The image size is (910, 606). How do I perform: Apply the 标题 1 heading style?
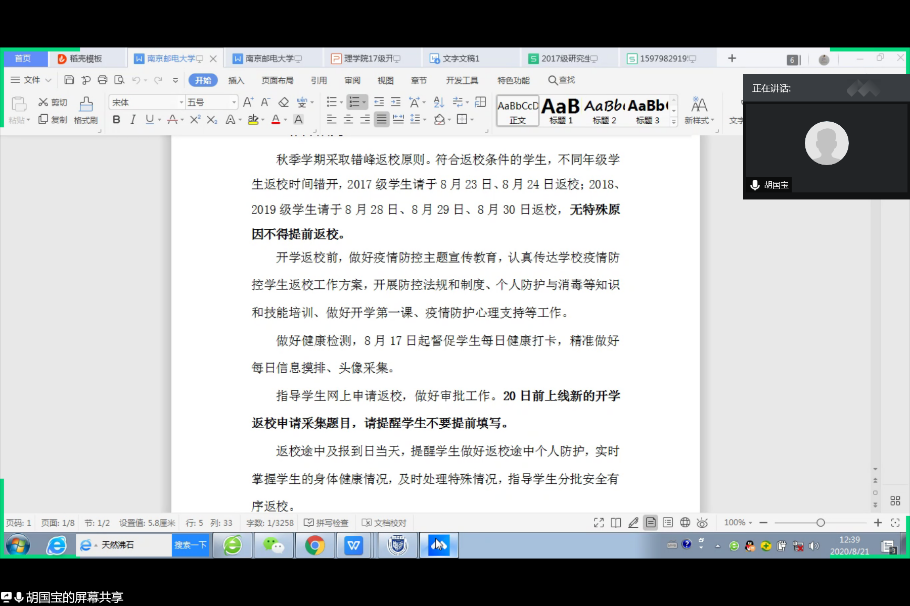pyautogui.click(x=561, y=109)
